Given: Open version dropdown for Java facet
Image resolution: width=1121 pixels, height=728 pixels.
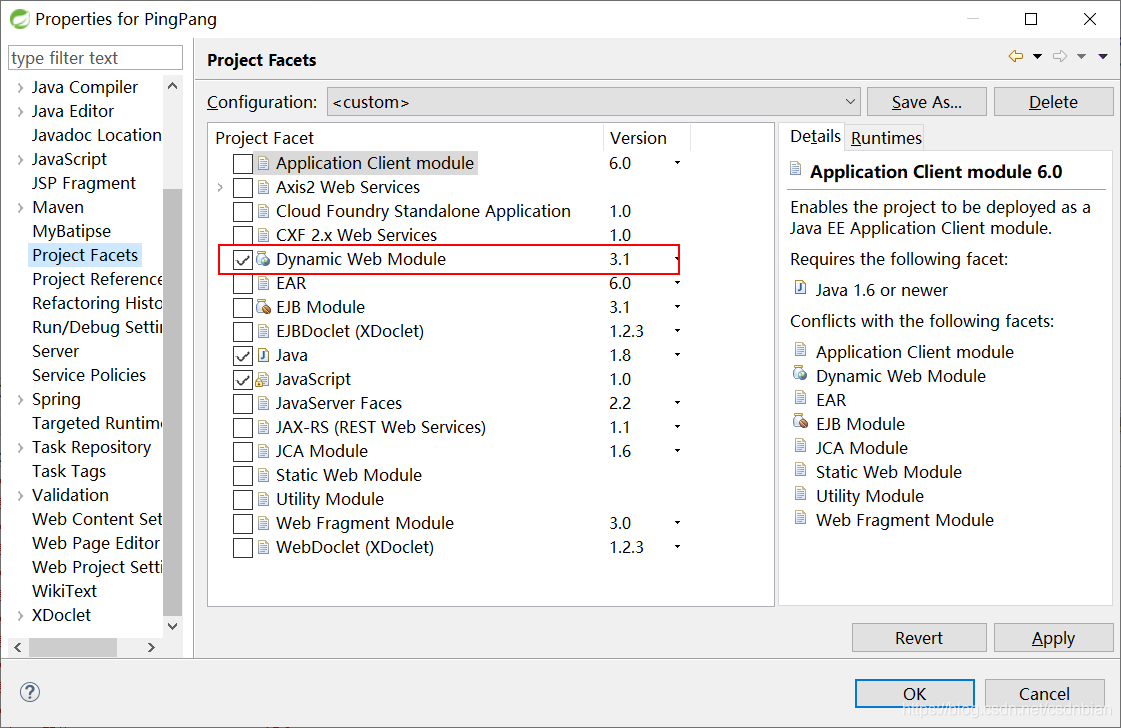Looking at the screenshot, I should pyautogui.click(x=677, y=355).
